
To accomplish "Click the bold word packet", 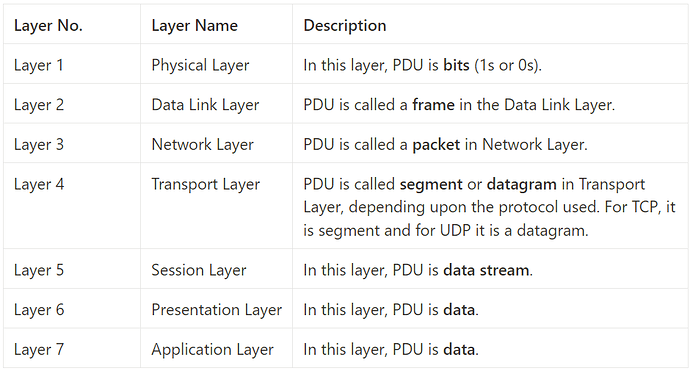I will click(x=436, y=144).
